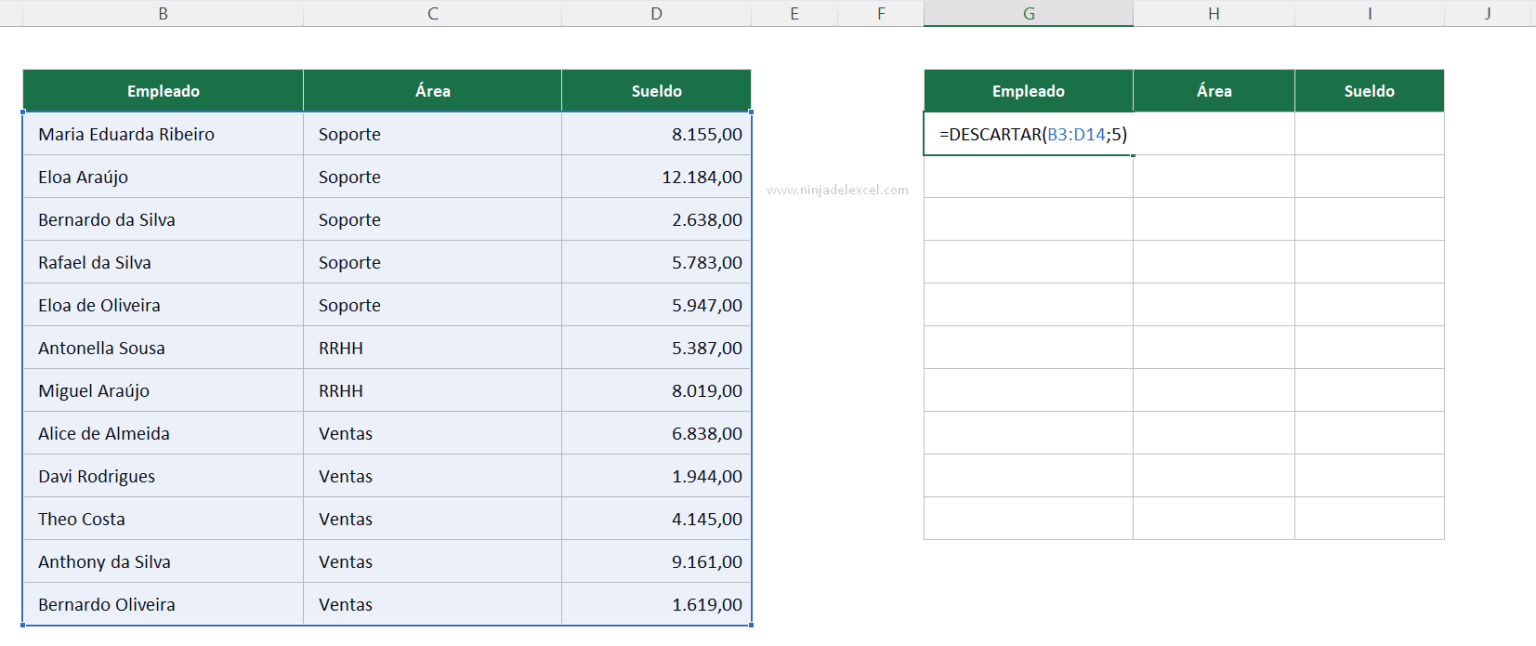Click the cell with Bernardo Oliveira
Viewport: 1536px width, 646px height.
[161, 604]
